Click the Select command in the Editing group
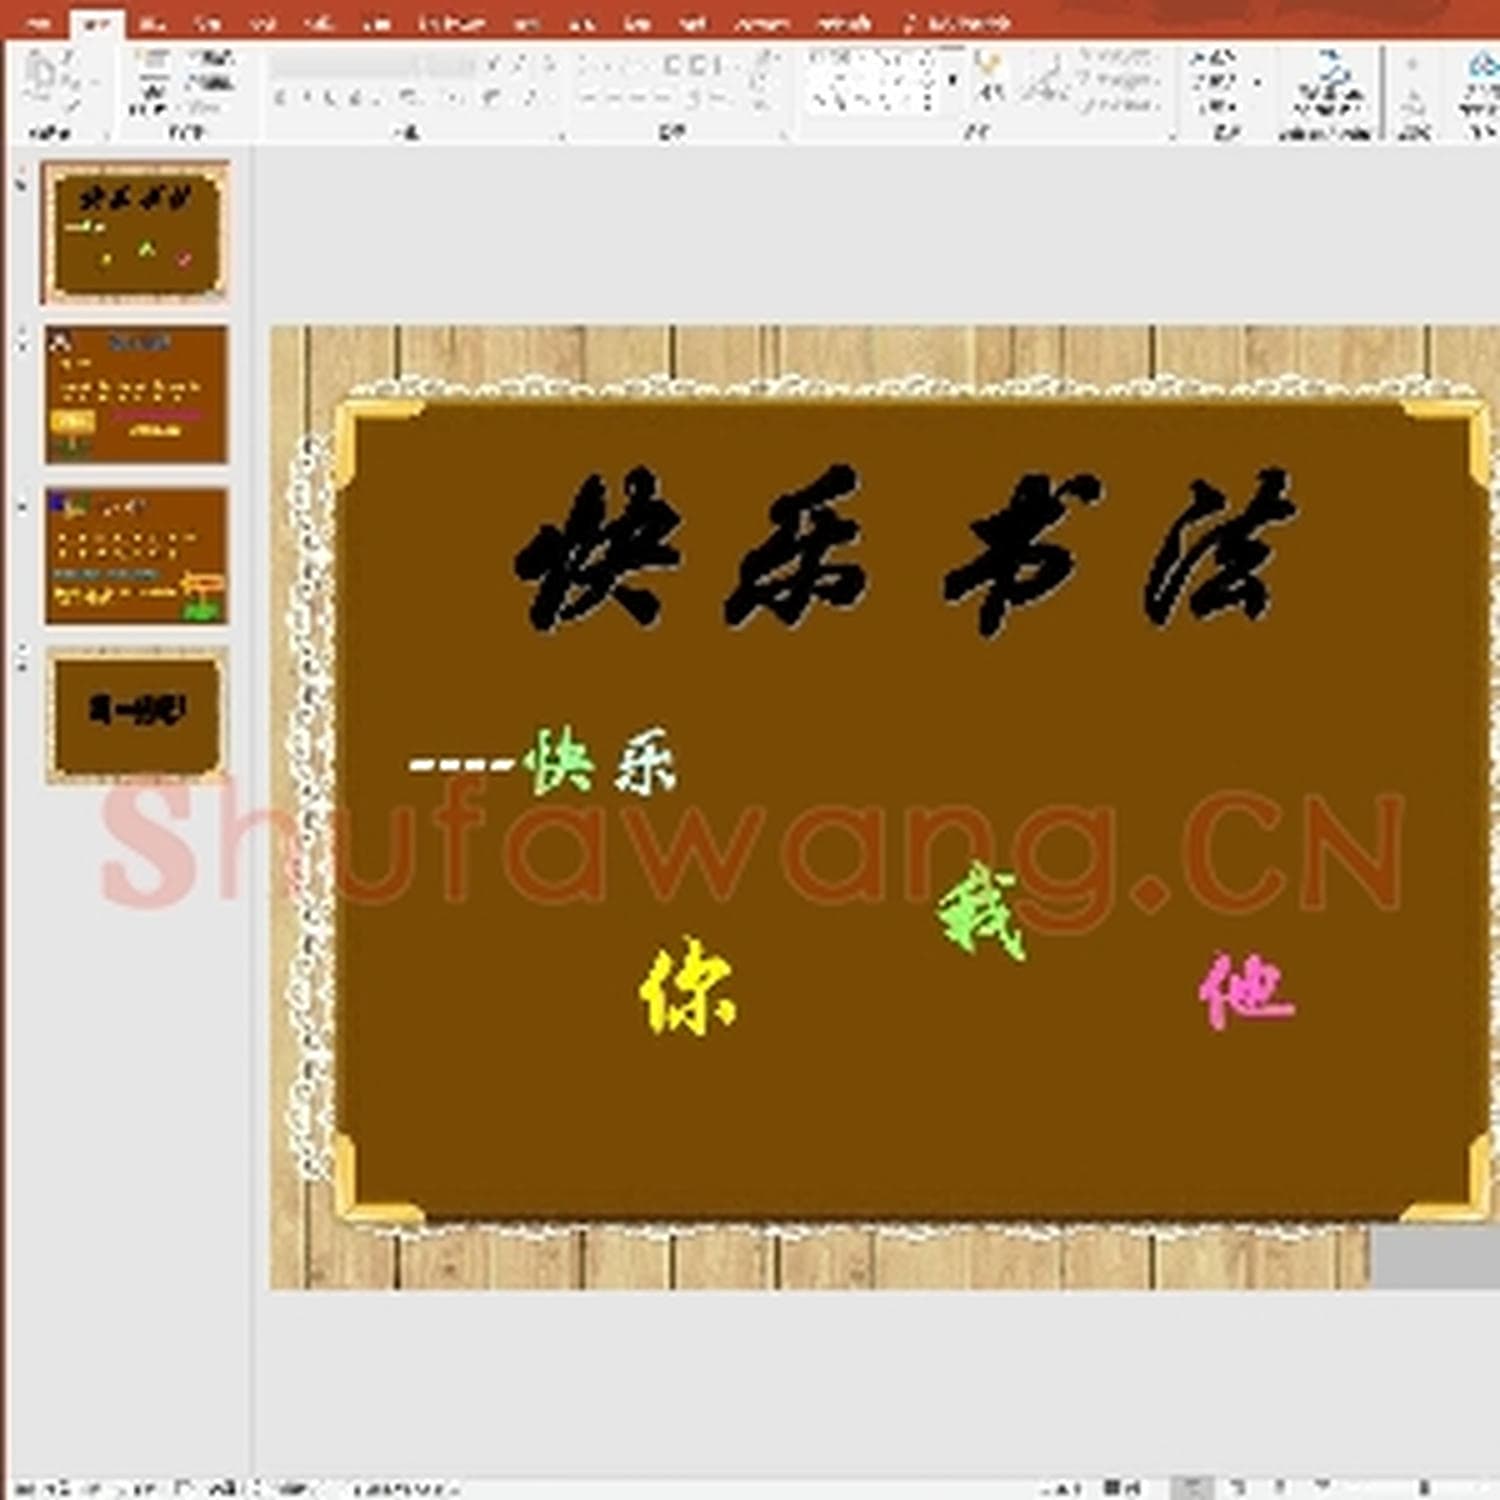The height and width of the screenshot is (1500, 1500). (x=1216, y=106)
